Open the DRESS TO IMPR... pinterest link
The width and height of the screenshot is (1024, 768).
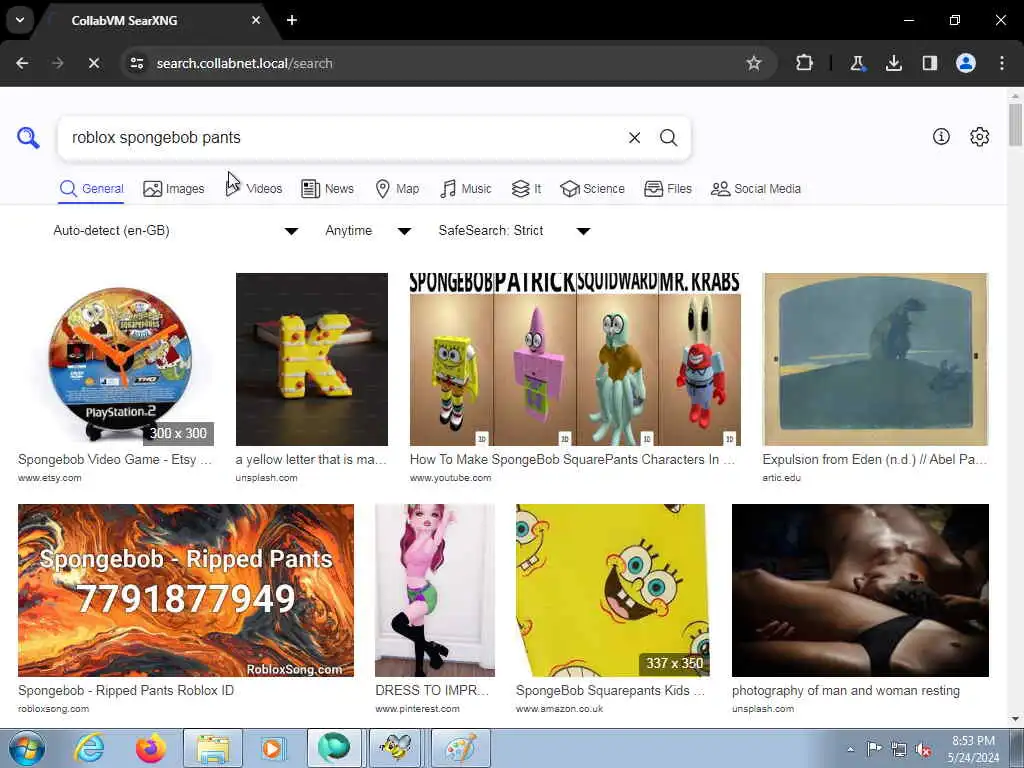click(432, 691)
